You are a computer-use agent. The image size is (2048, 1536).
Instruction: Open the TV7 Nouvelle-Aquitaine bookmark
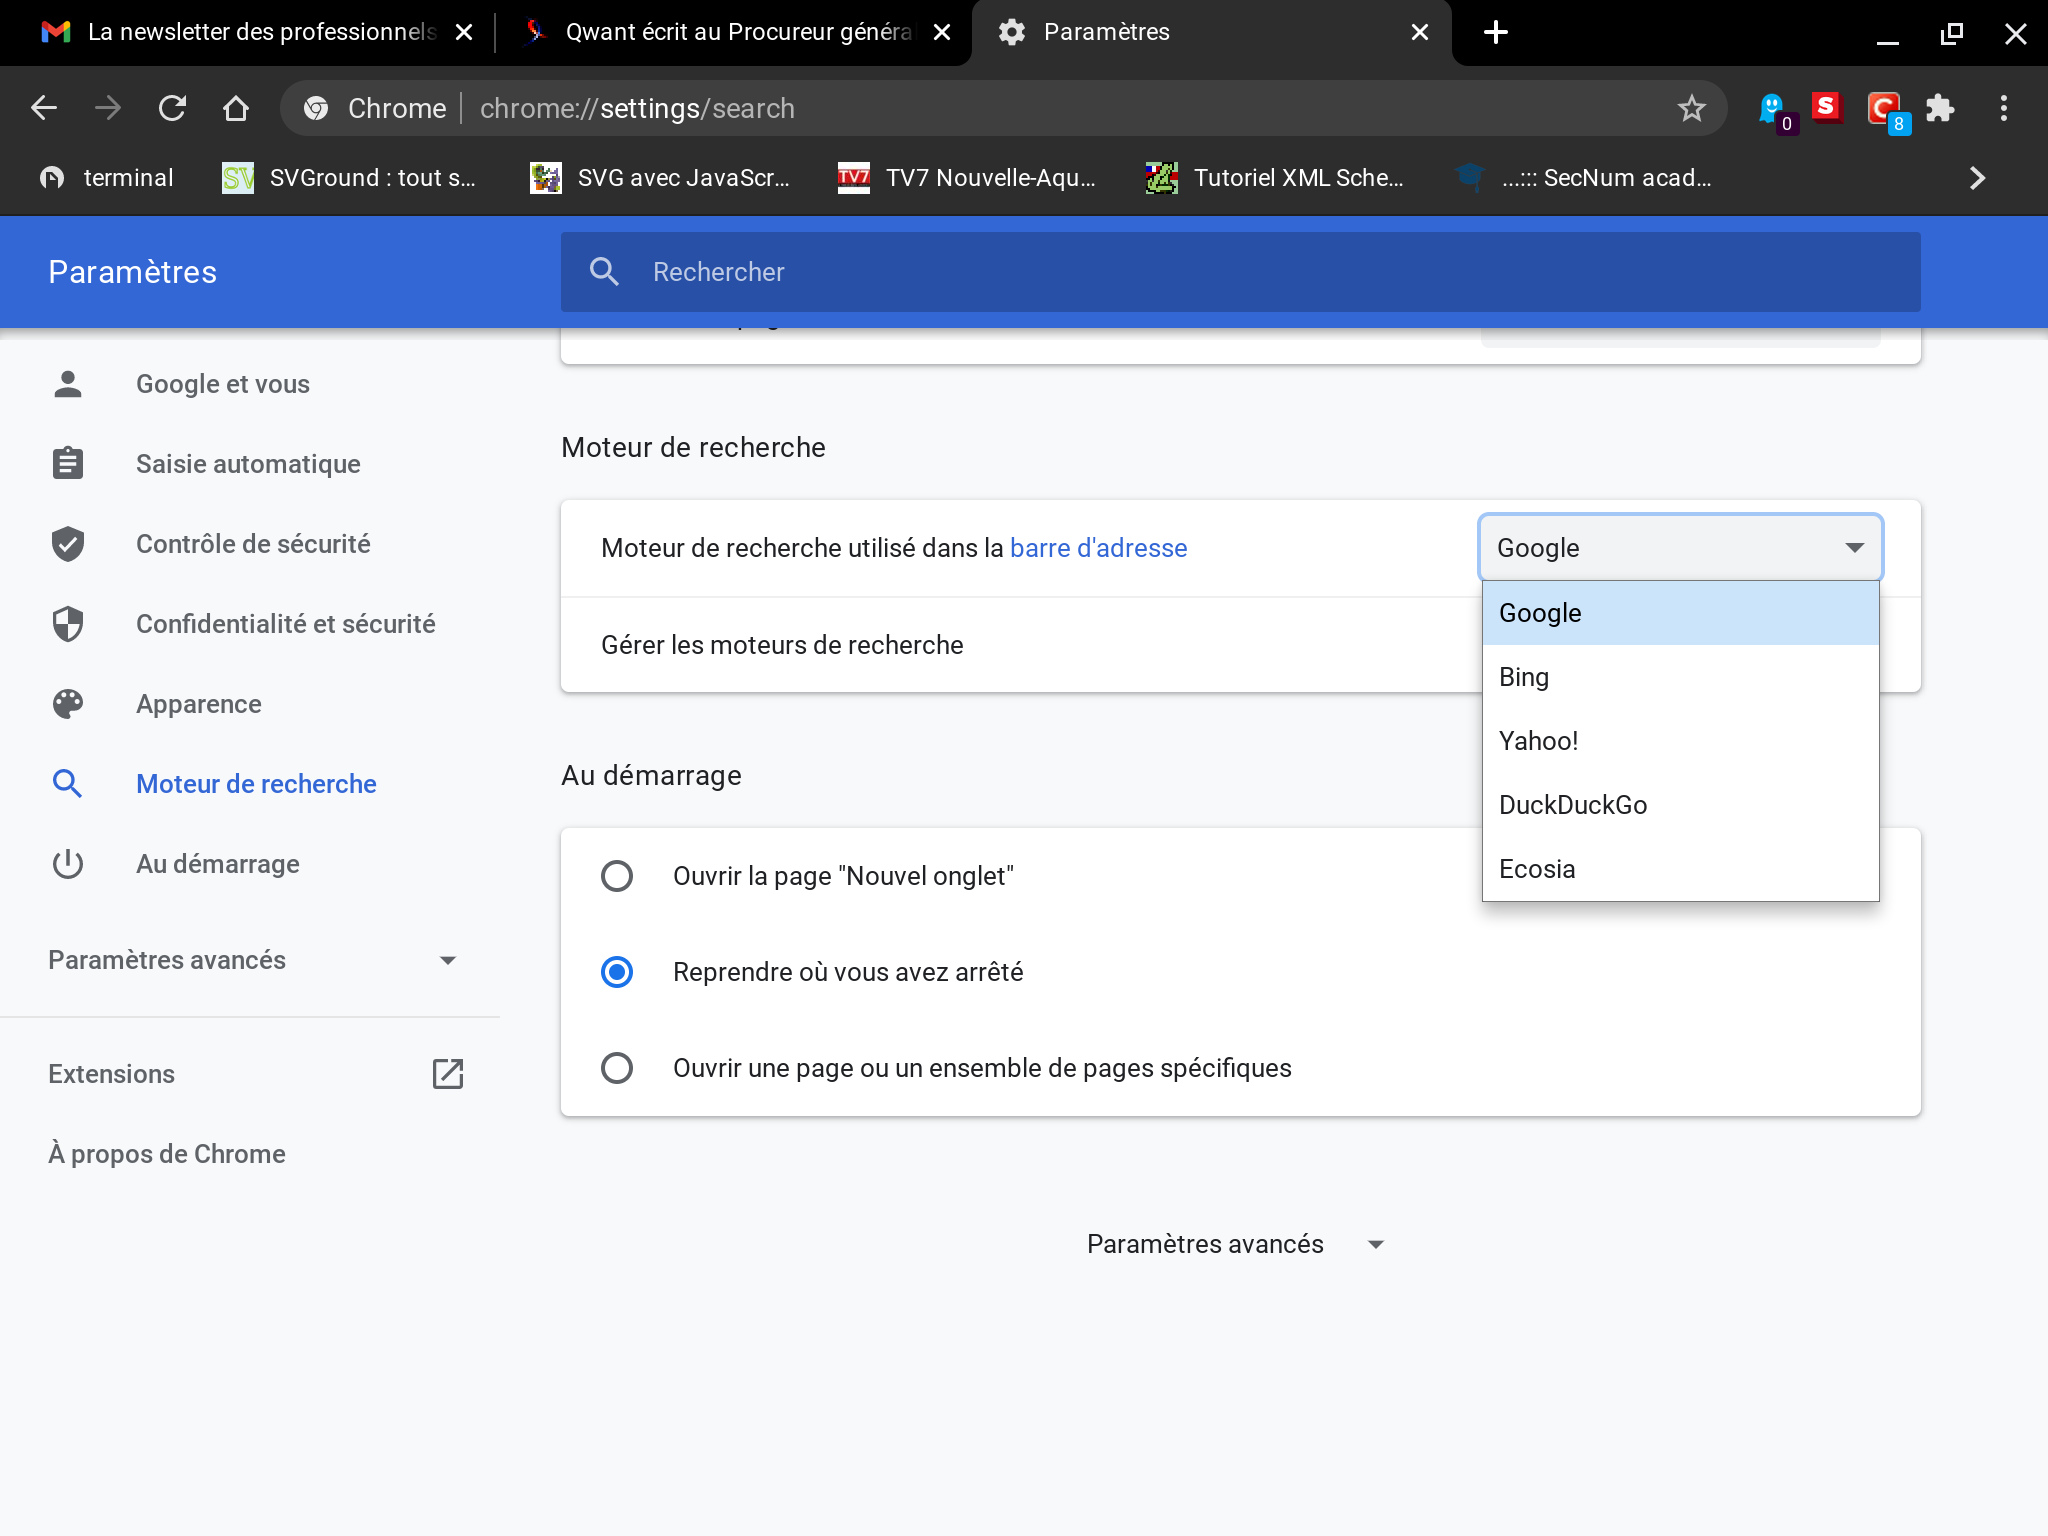(x=967, y=178)
